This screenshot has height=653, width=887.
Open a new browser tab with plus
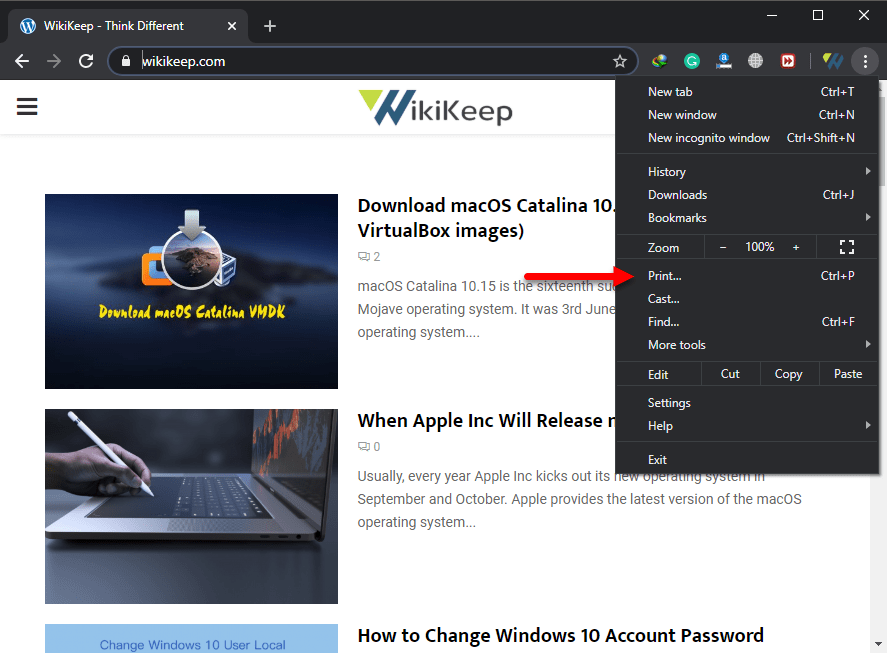click(x=270, y=26)
